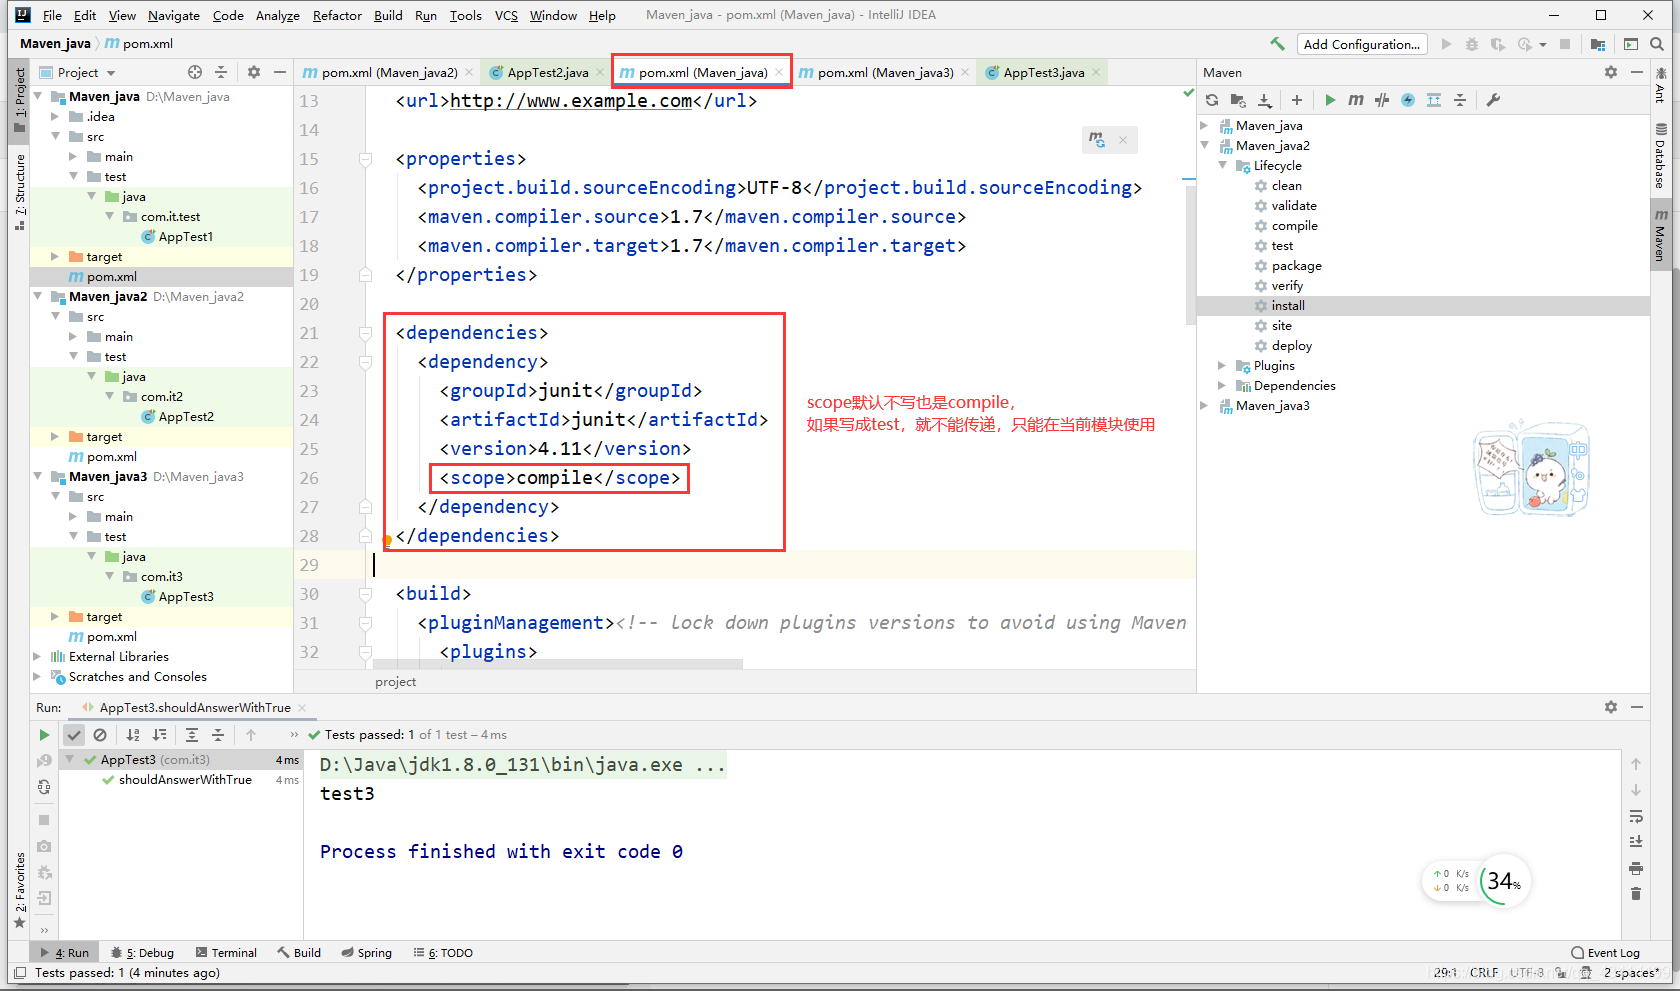Click Run Anything icon in top toolbar
Viewport: 1680px width, 991px height.
[x=1631, y=44]
